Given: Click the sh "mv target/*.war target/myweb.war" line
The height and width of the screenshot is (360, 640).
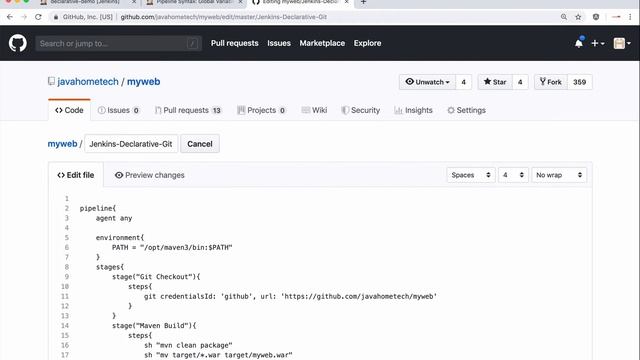Looking at the screenshot, I should [x=218, y=355].
